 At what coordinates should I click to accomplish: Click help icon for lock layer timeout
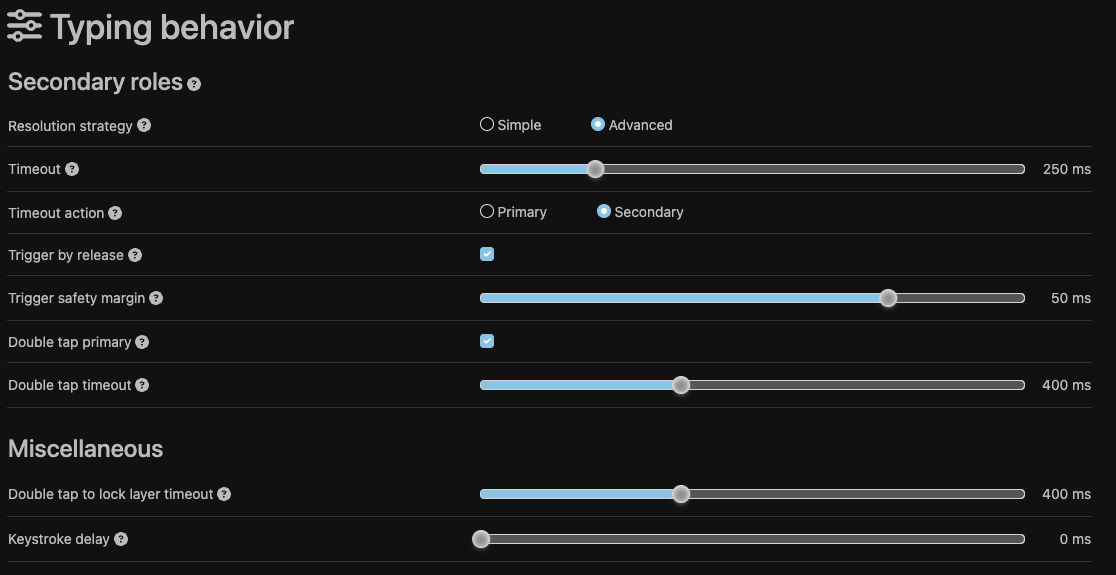224,494
